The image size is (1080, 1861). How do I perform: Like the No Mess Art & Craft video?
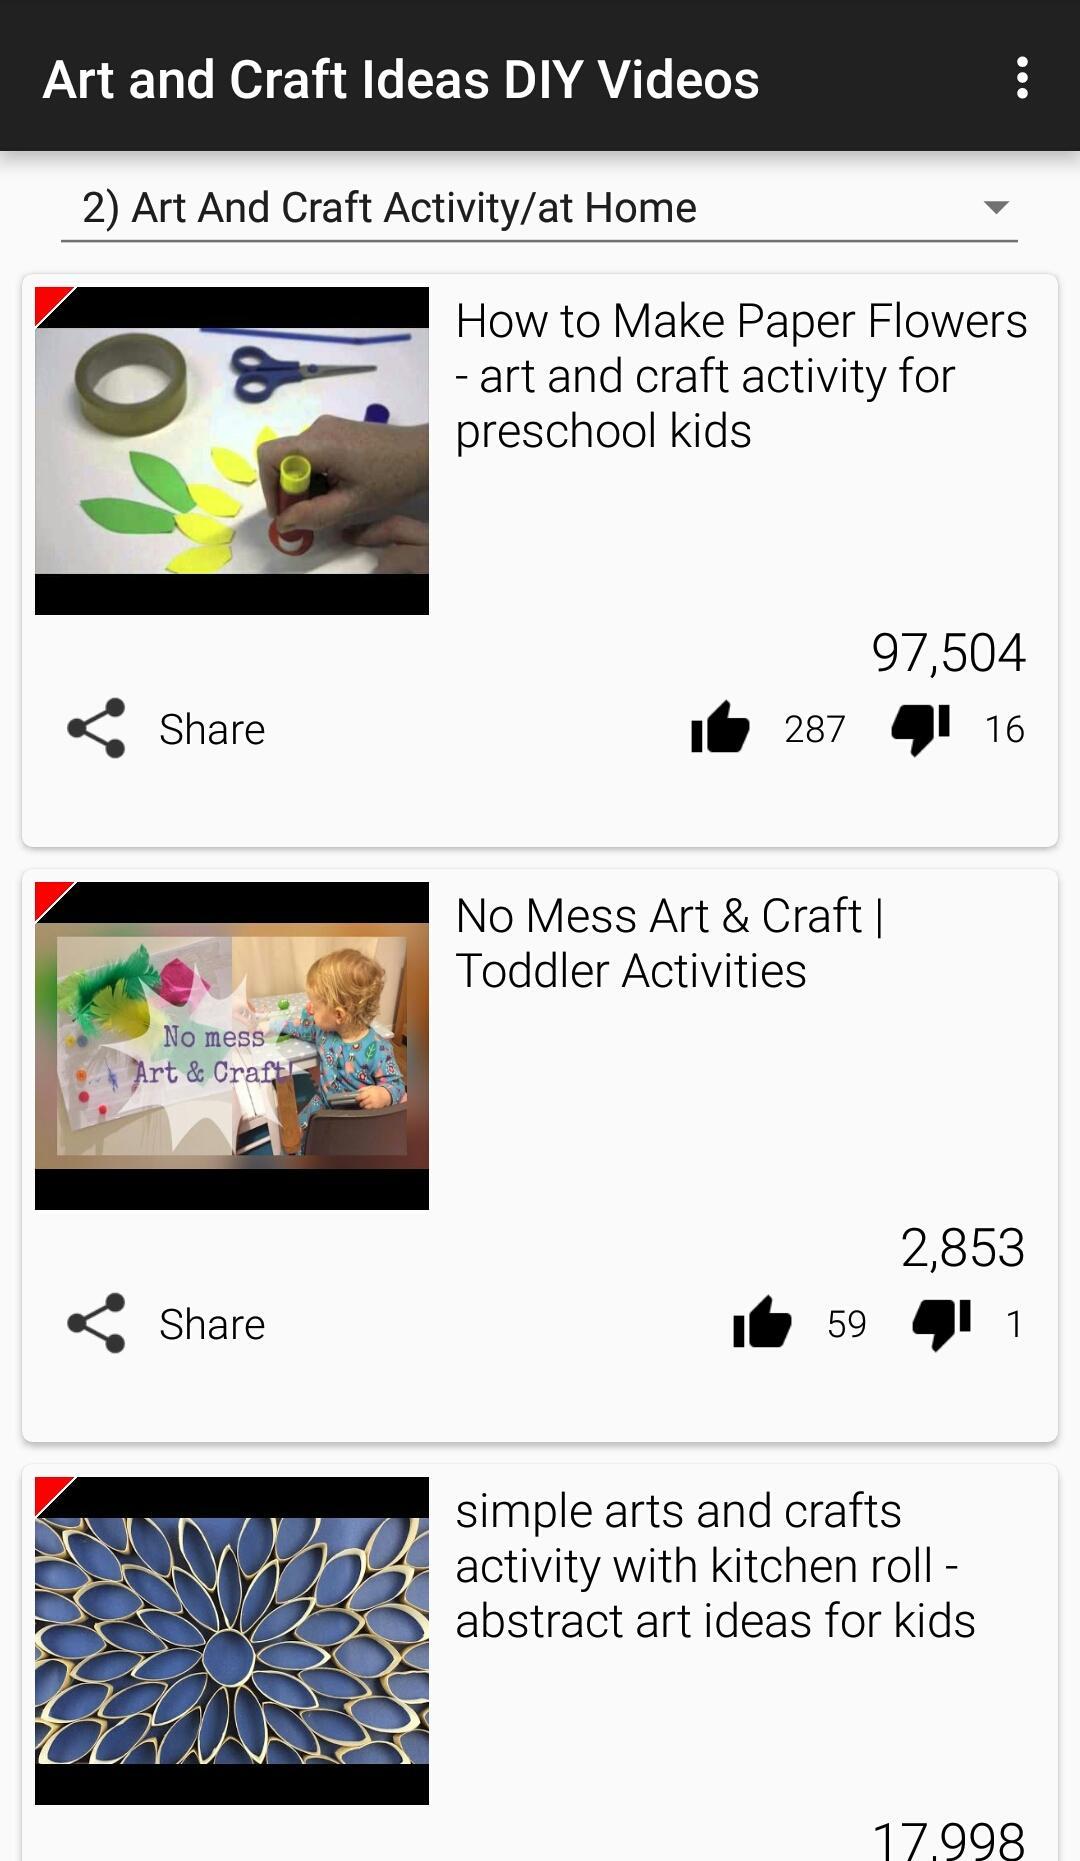762,1322
